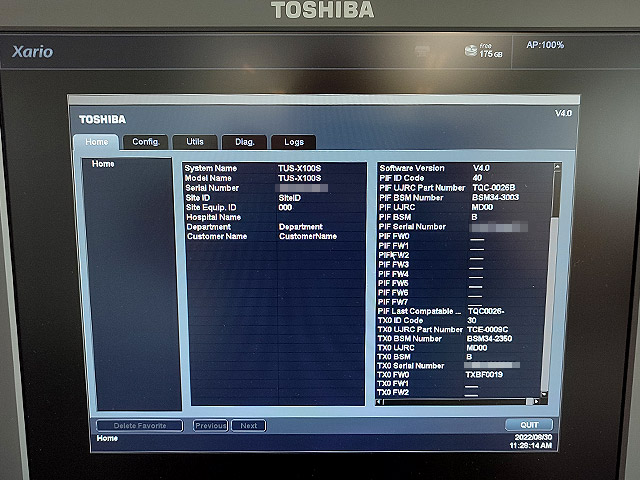The width and height of the screenshot is (640, 480).
Task: Select the Hospital Name row
Action: 275,217
